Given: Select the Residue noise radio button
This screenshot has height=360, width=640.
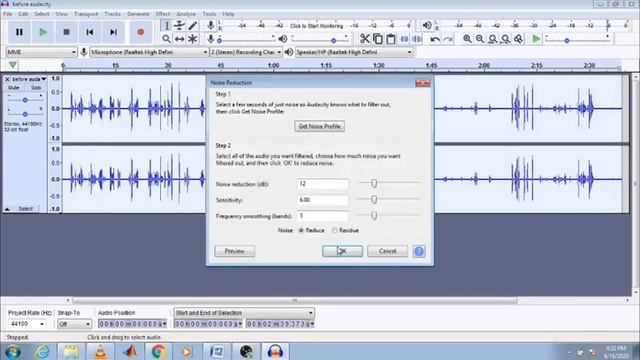Looking at the screenshot, I should [335, 230].
